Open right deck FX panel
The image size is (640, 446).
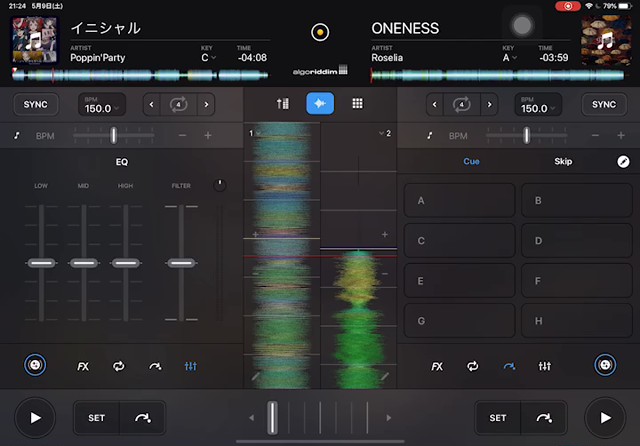point(437,366)
